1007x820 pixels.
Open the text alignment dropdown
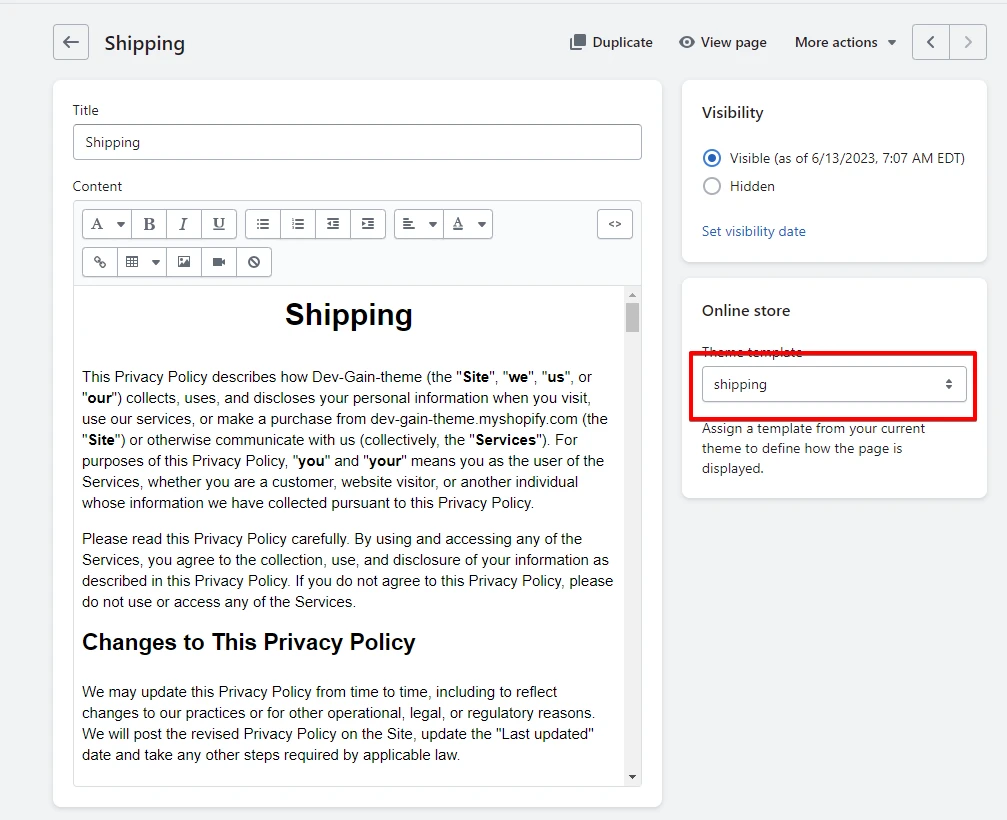[x=419, y=224]
